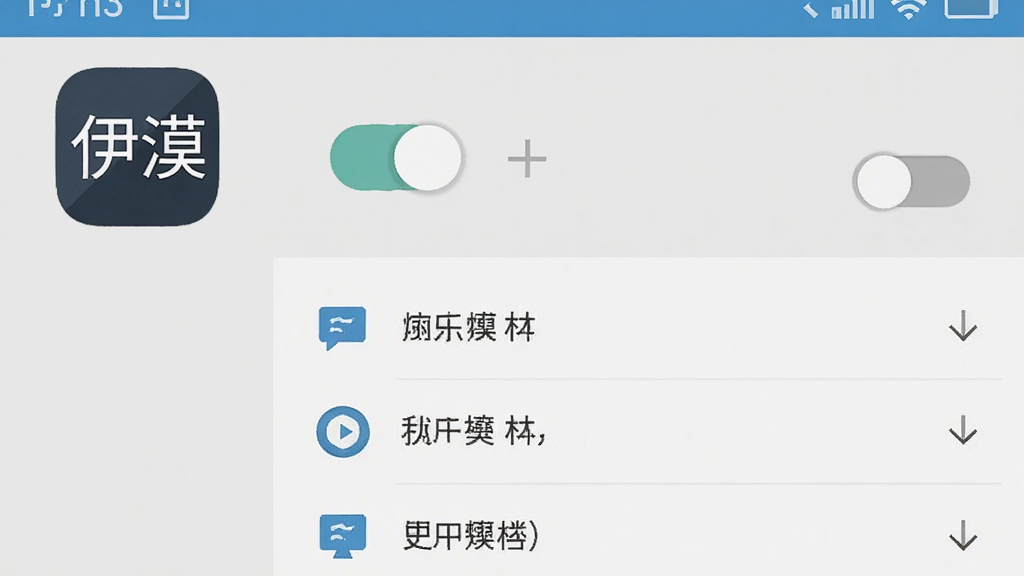Tap the square notification icon in status bar

(171, 8)
